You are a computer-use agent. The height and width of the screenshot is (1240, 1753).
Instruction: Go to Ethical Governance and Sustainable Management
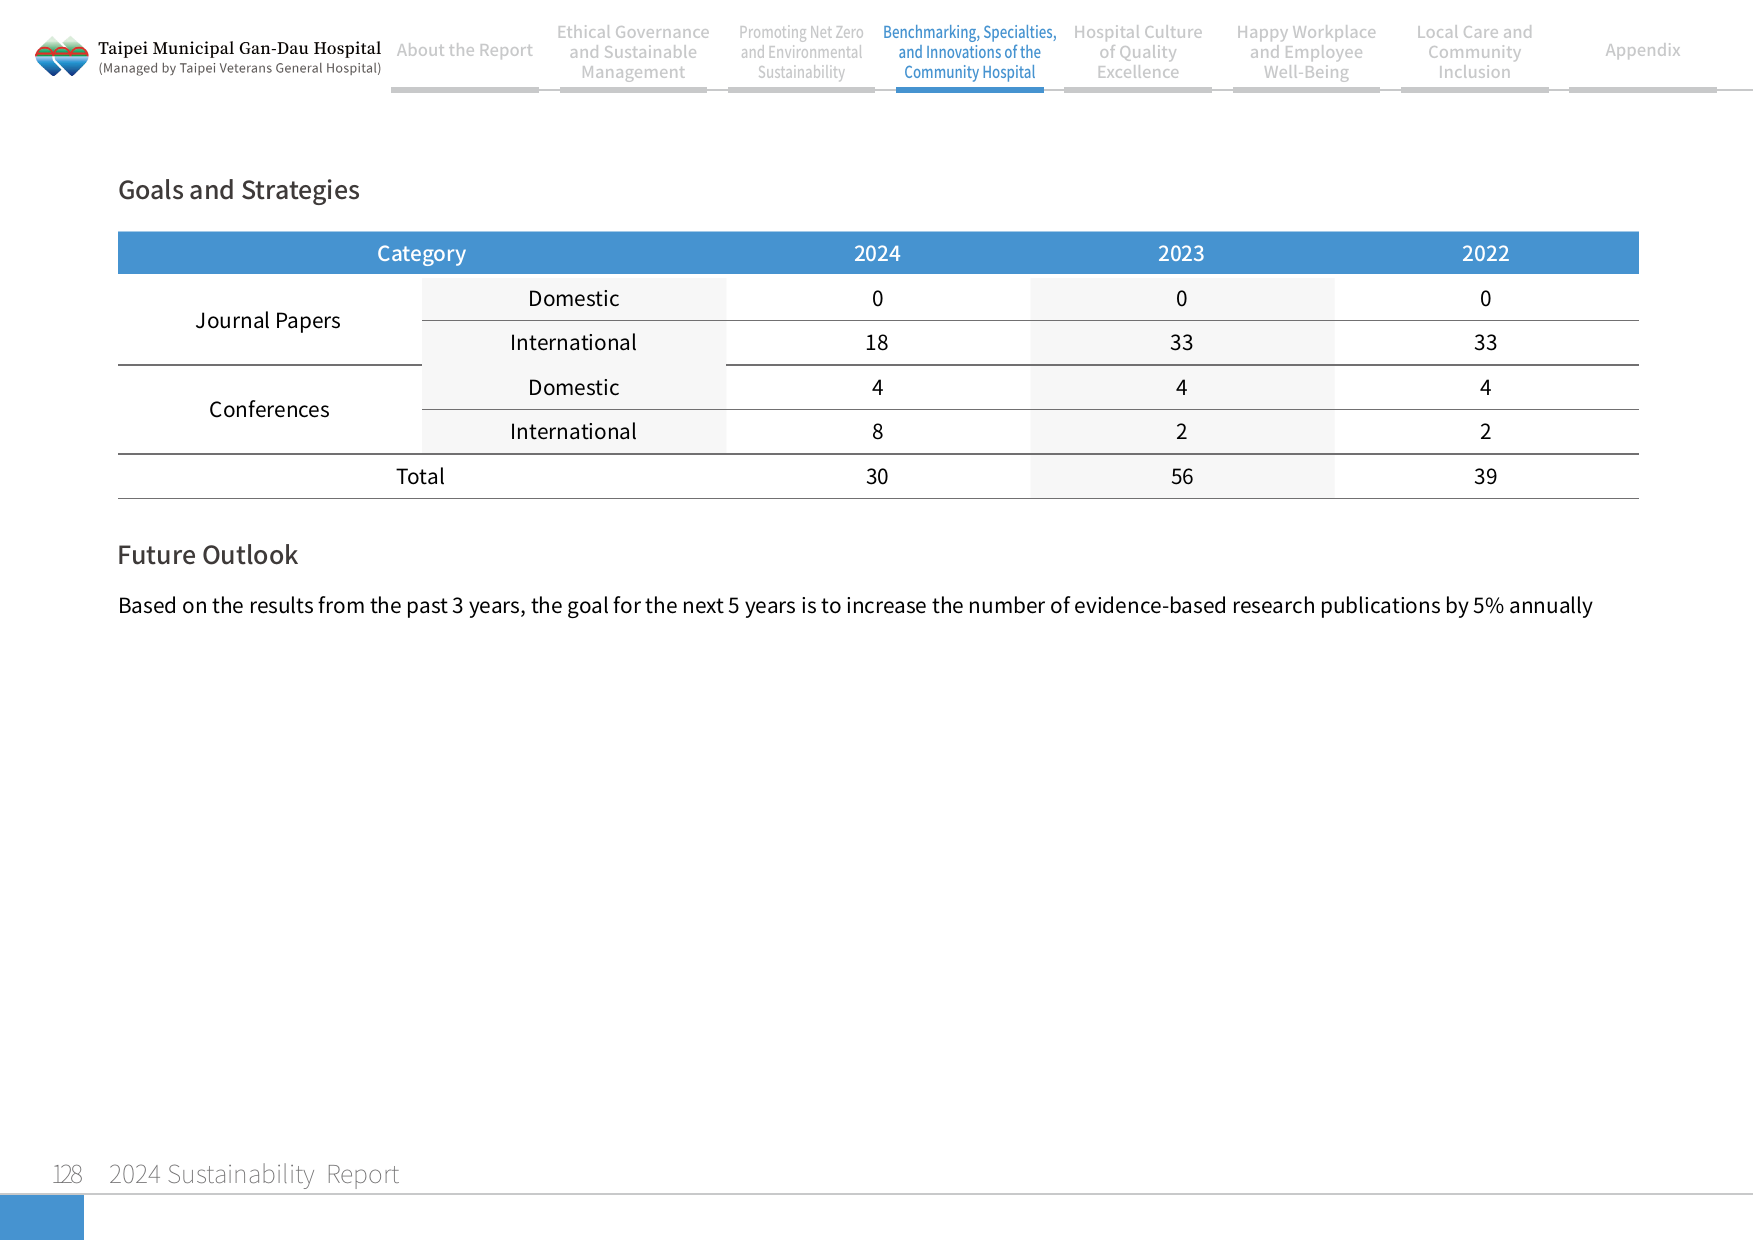tap(633, 52)
